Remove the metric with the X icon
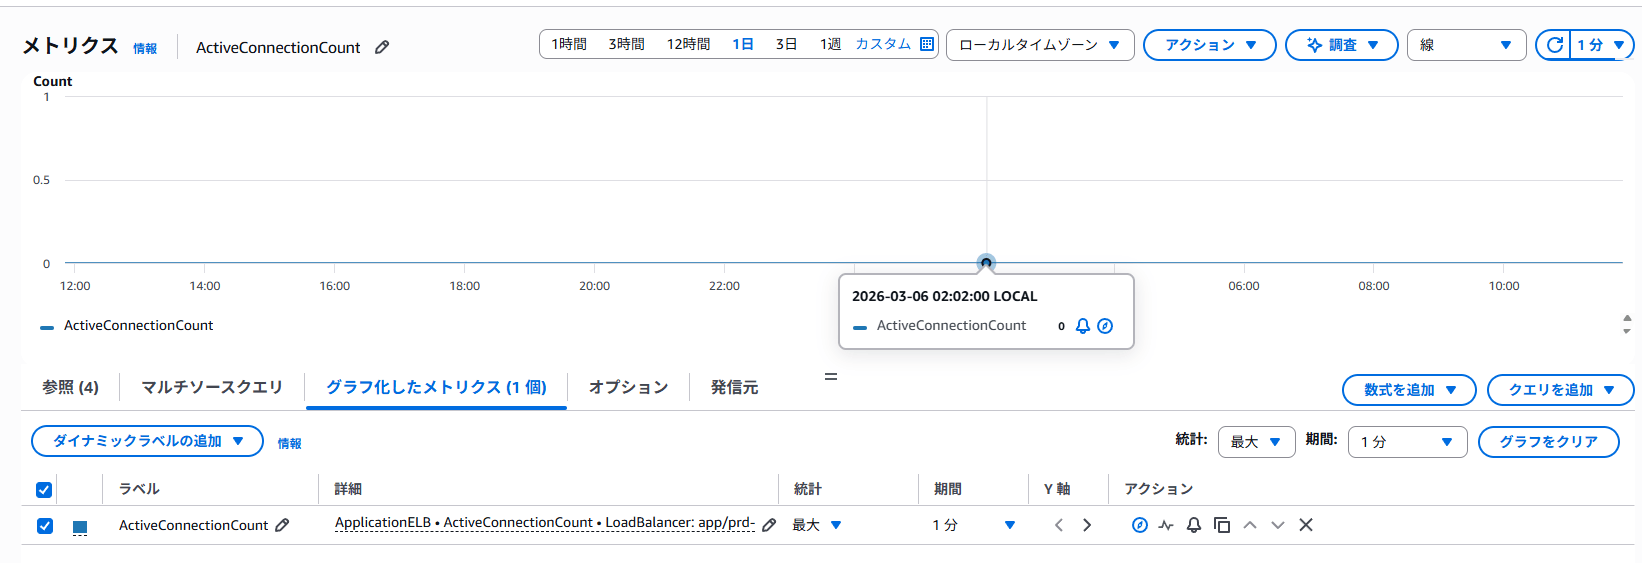This screenshot has width=1642, height=563. pos(1306,525)
